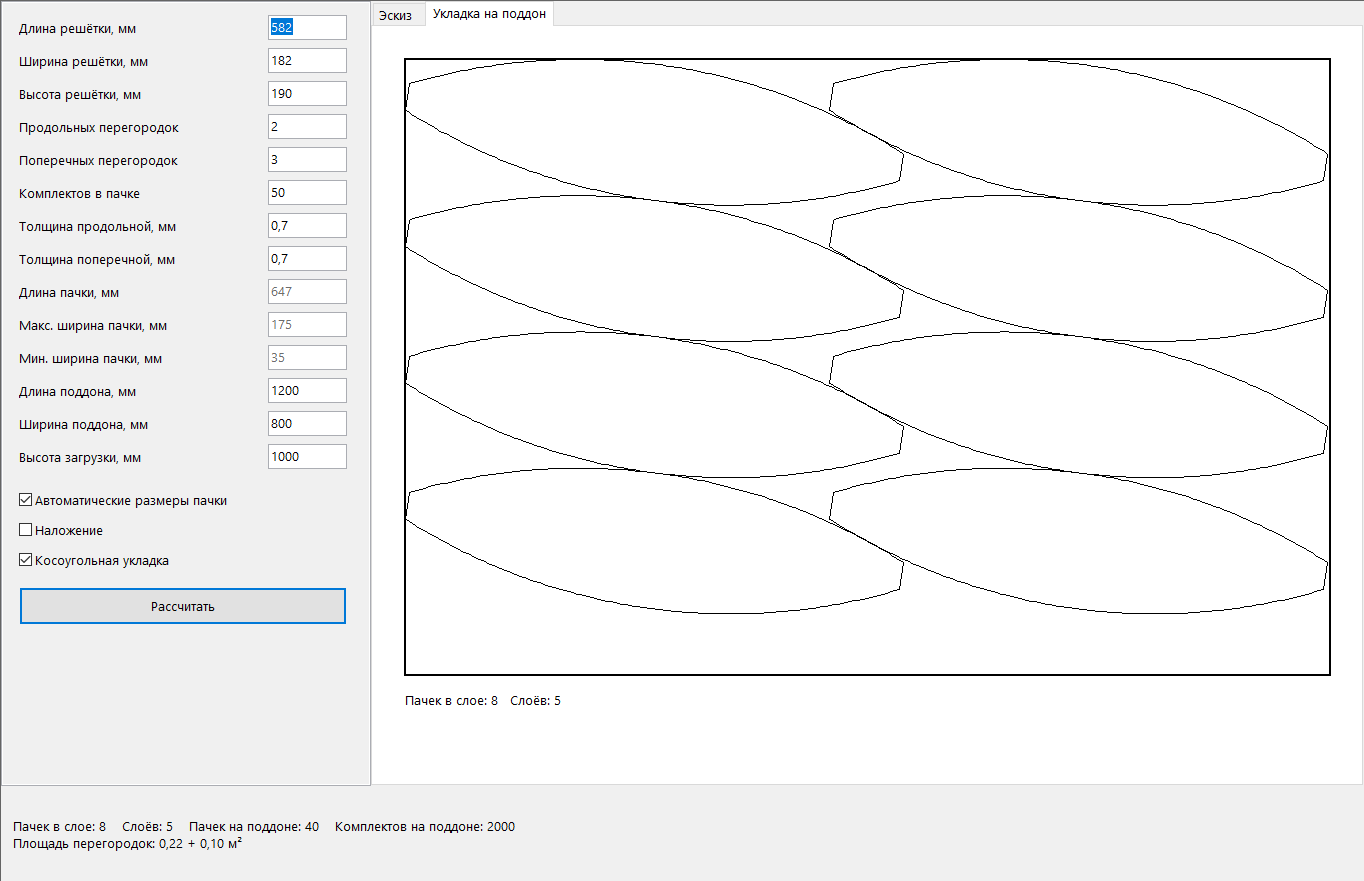Select the Высота загрузки input field
Viewport: 1364px width, 881px height.
point(307,457)
